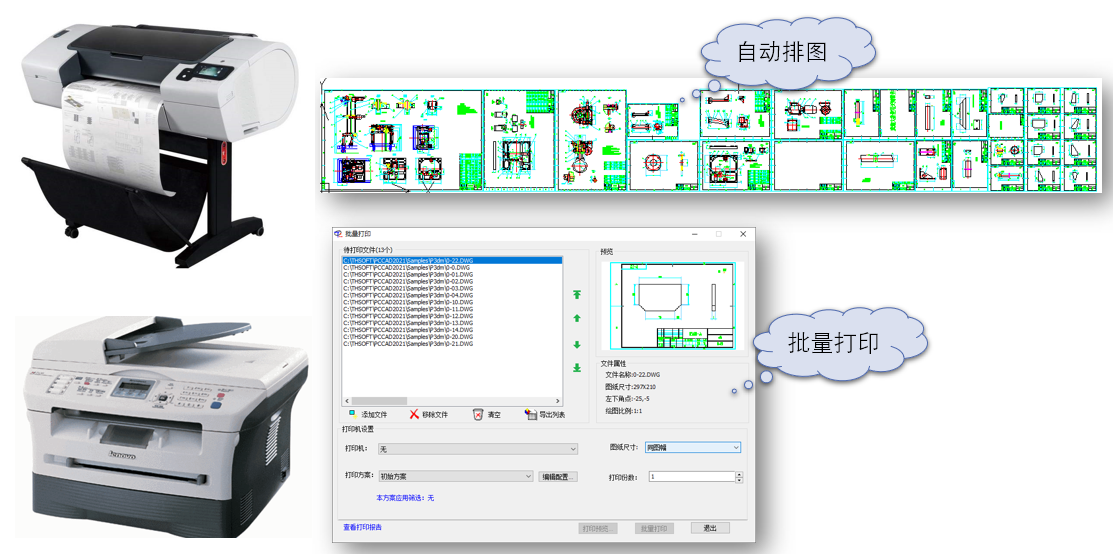Click the 添加文件 add file icon
The width and height of the screenshot is (1113, 554).
[353, 414]
